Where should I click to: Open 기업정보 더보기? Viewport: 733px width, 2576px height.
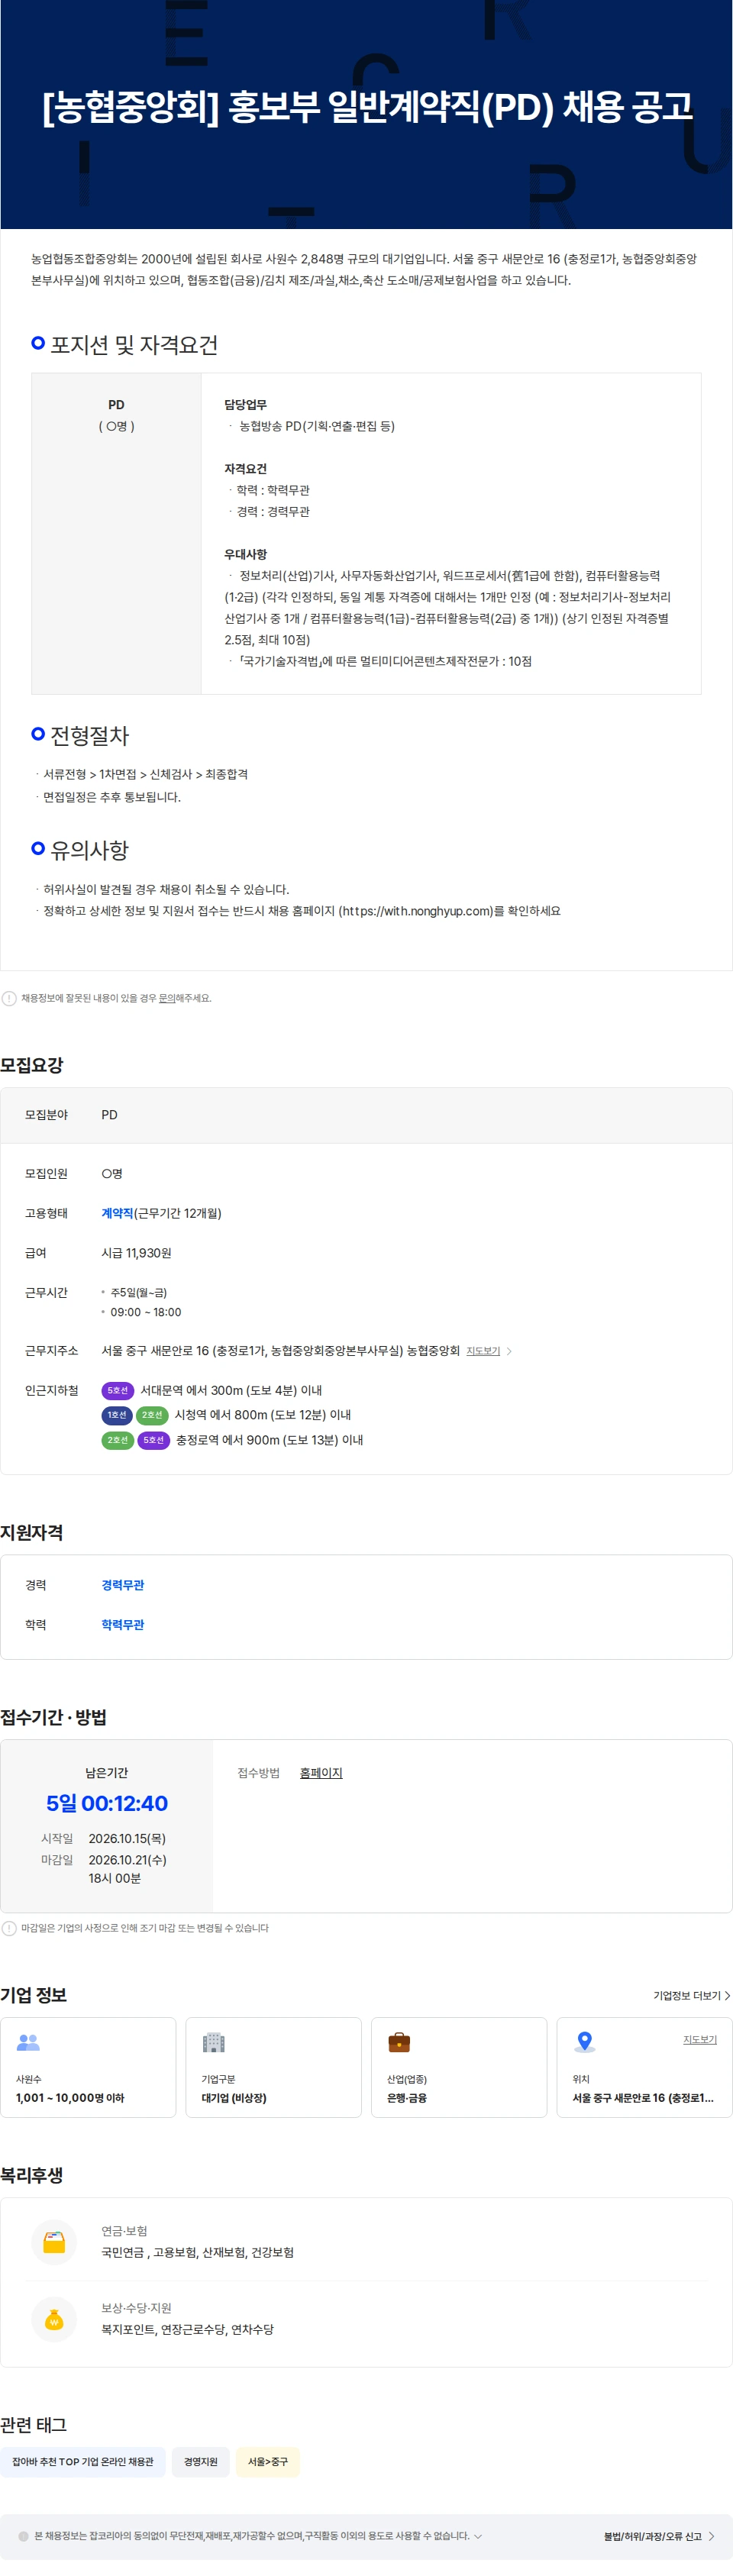tap(692, 1995)
